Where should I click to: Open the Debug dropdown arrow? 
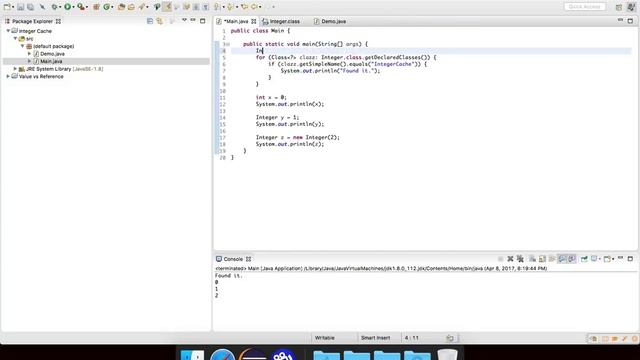(x=60, y=7)
